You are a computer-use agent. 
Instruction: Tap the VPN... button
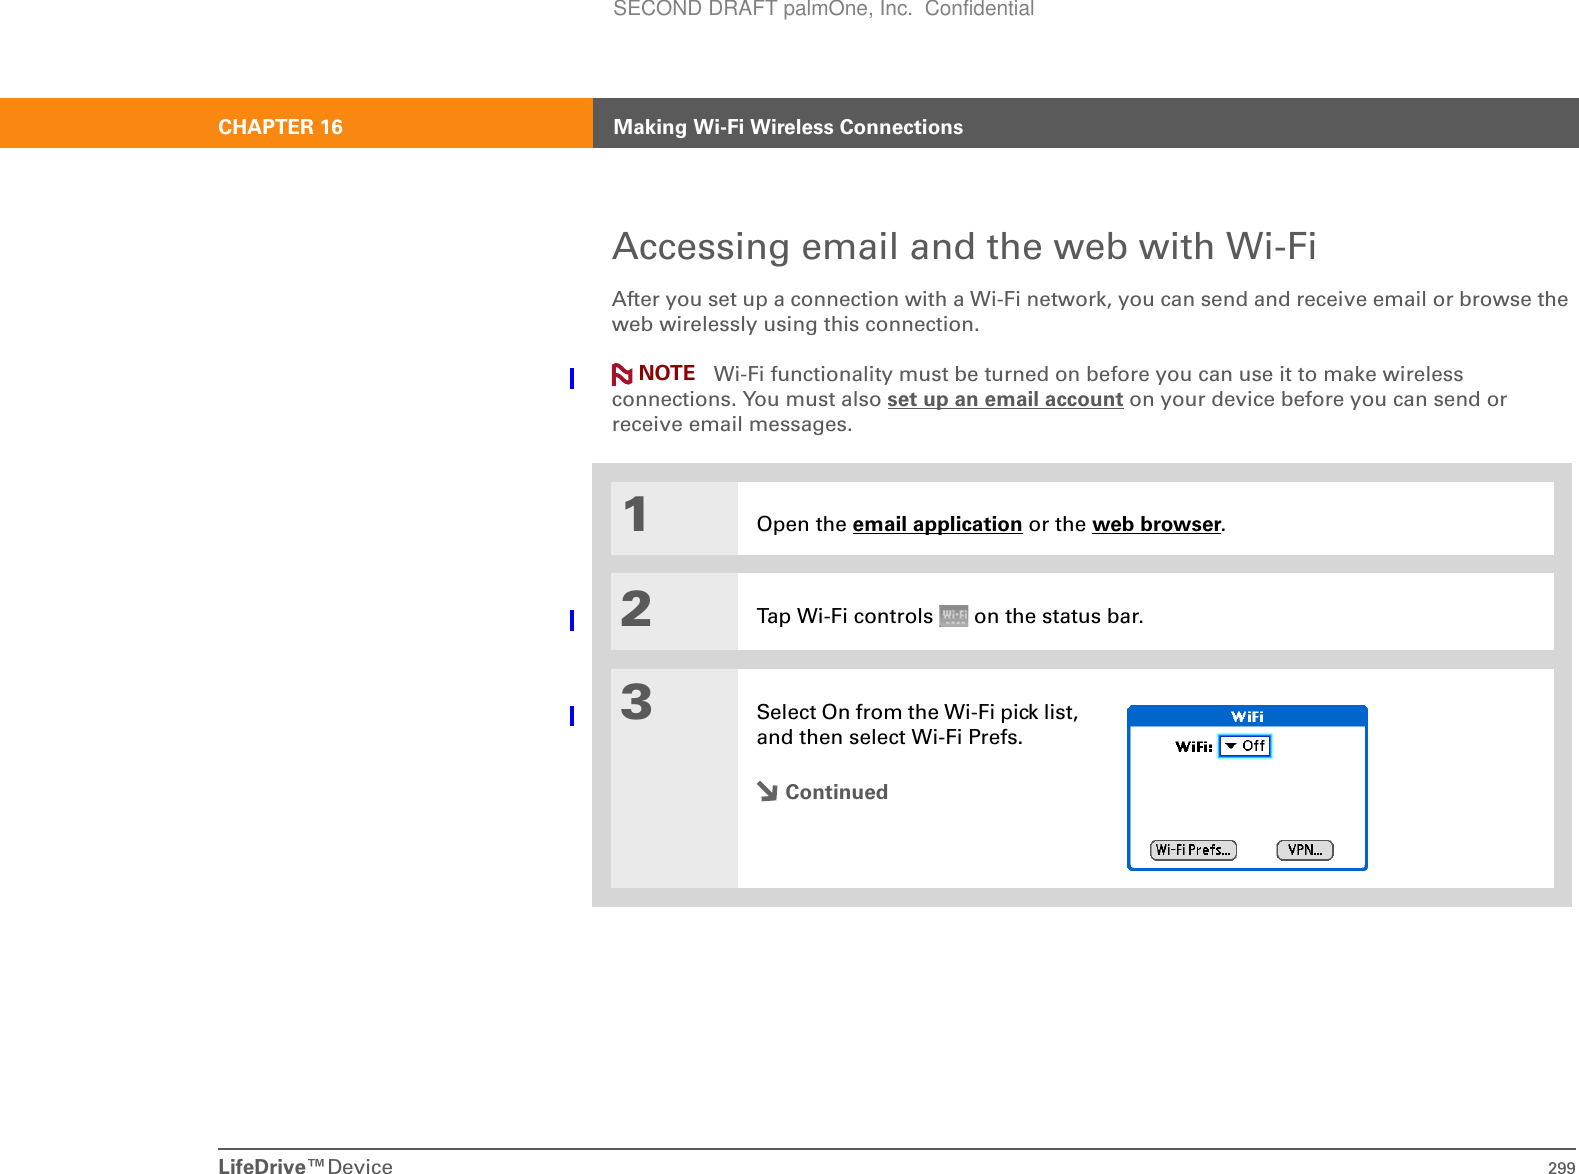(1305, 850)
